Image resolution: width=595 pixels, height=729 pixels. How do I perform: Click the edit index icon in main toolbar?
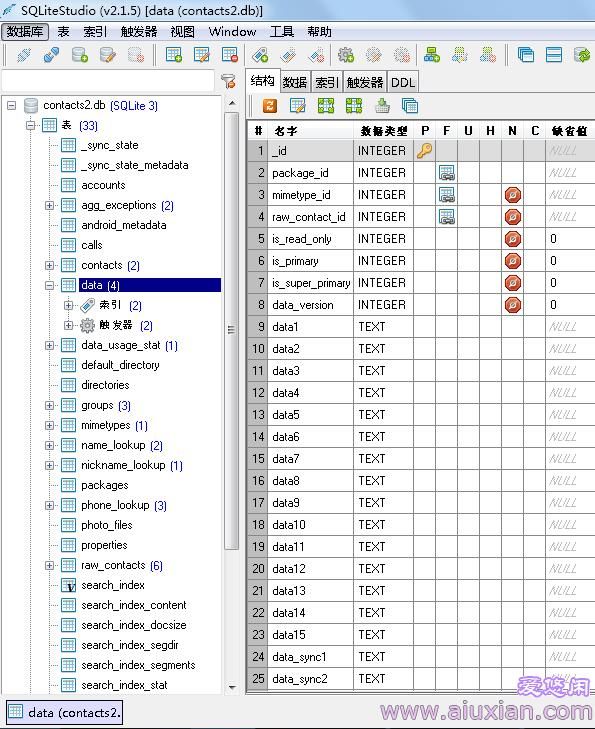point(288,55)
